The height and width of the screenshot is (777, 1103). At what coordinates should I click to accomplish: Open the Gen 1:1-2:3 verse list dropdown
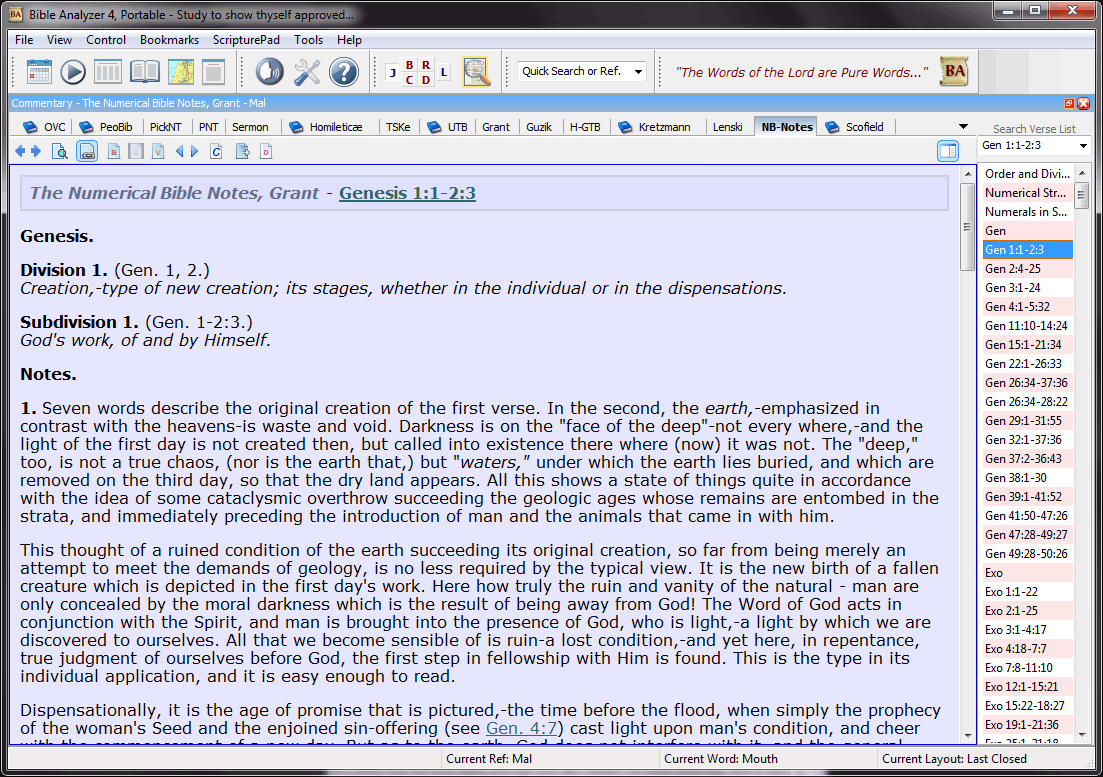click(x=1083, y=146)
